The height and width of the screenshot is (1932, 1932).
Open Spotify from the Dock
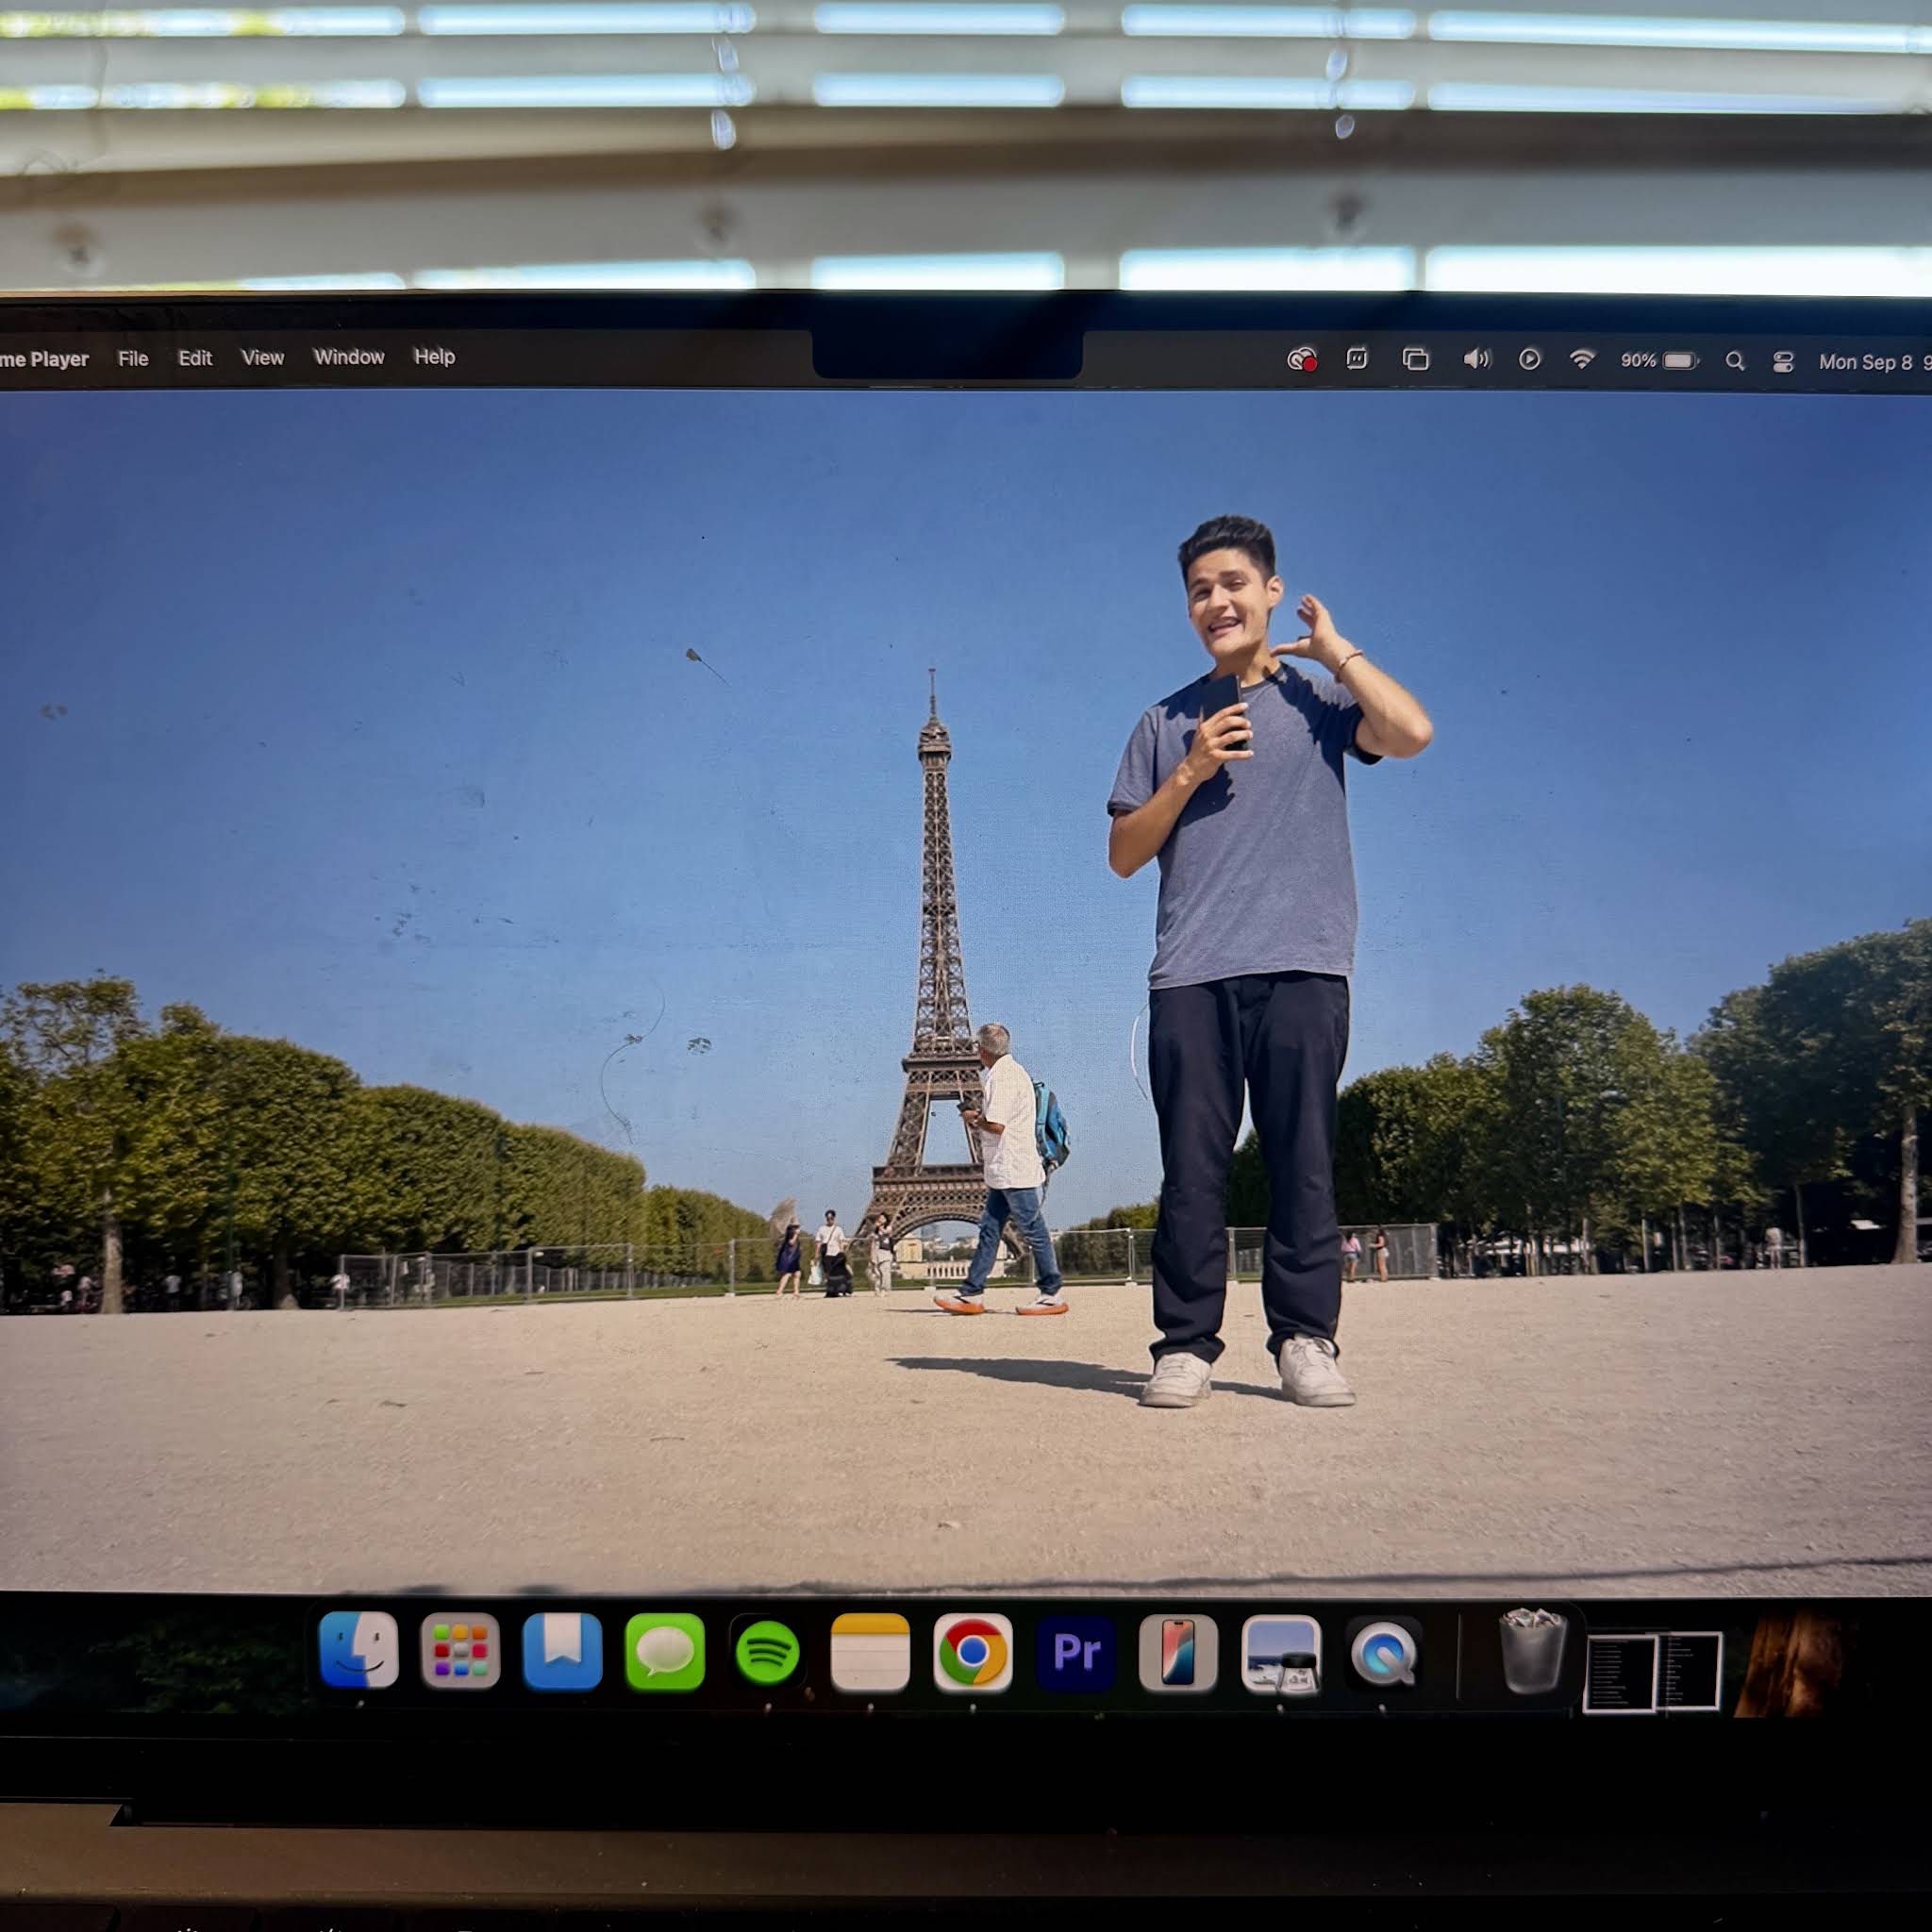[x=767, y=1653]
